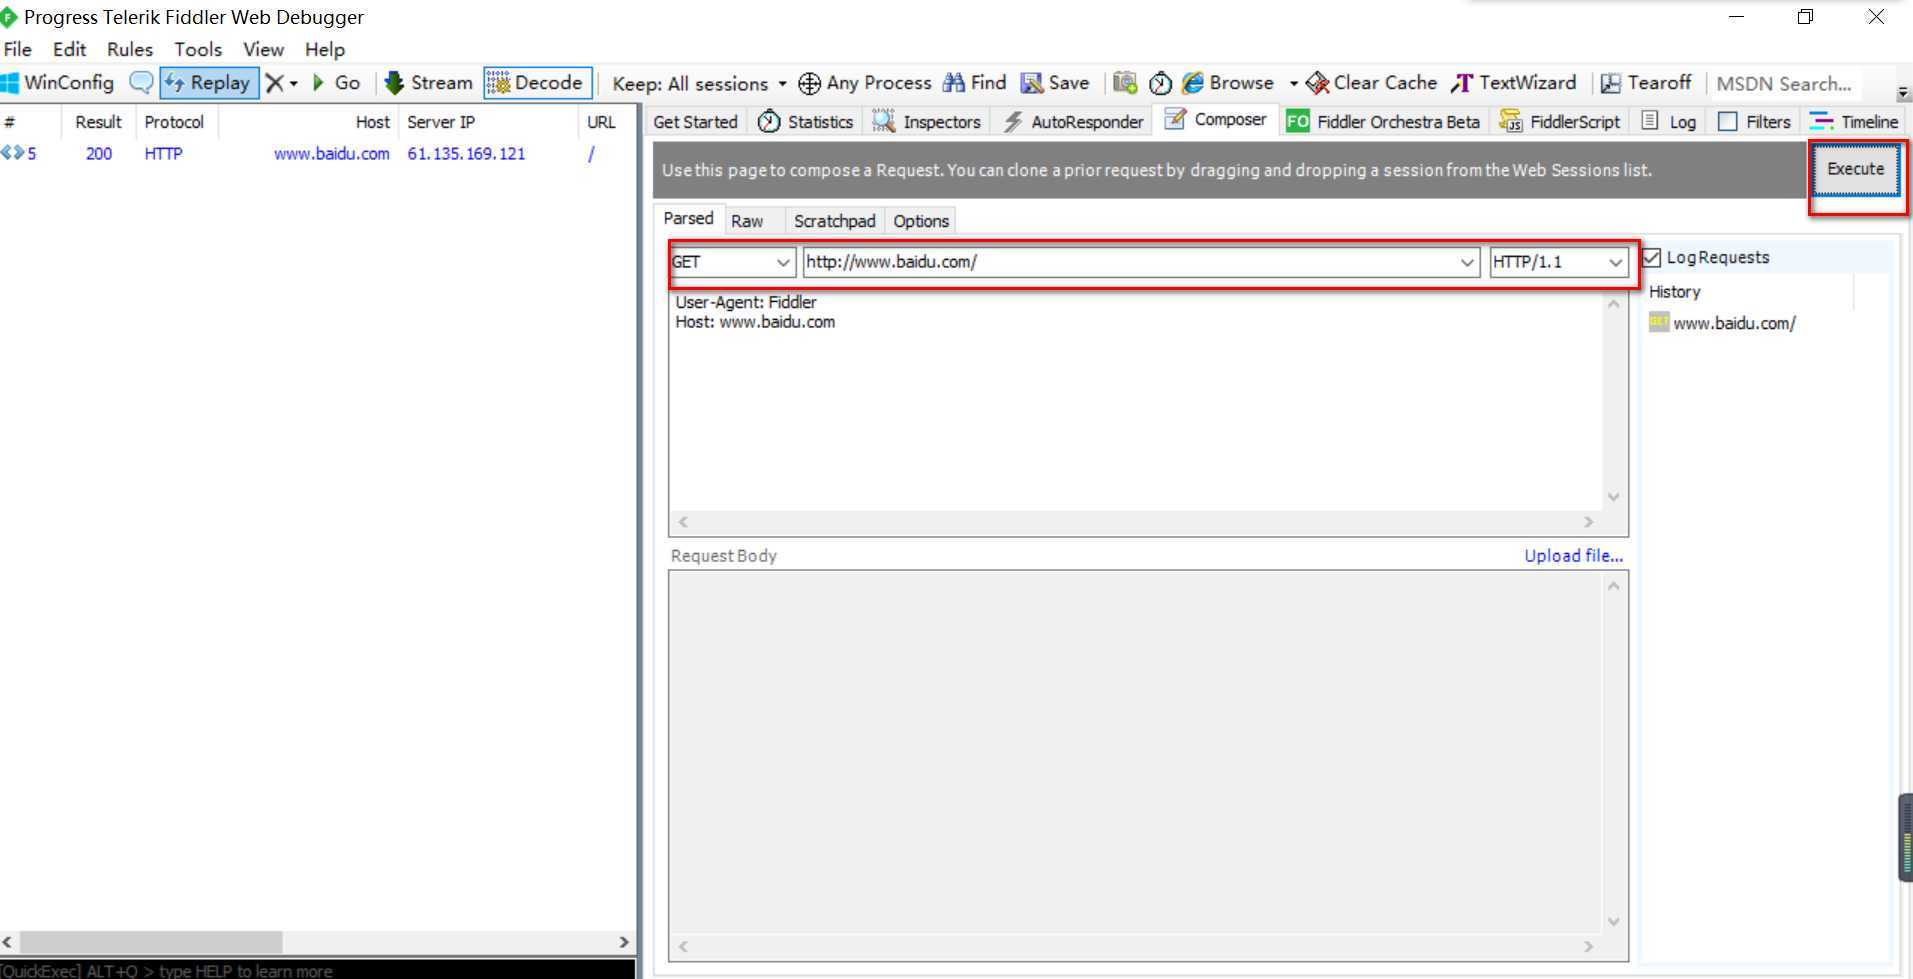The width and height of the screenshot is (1913, 979).
Task: Open the Filters tab
Action: (1754, 121)
